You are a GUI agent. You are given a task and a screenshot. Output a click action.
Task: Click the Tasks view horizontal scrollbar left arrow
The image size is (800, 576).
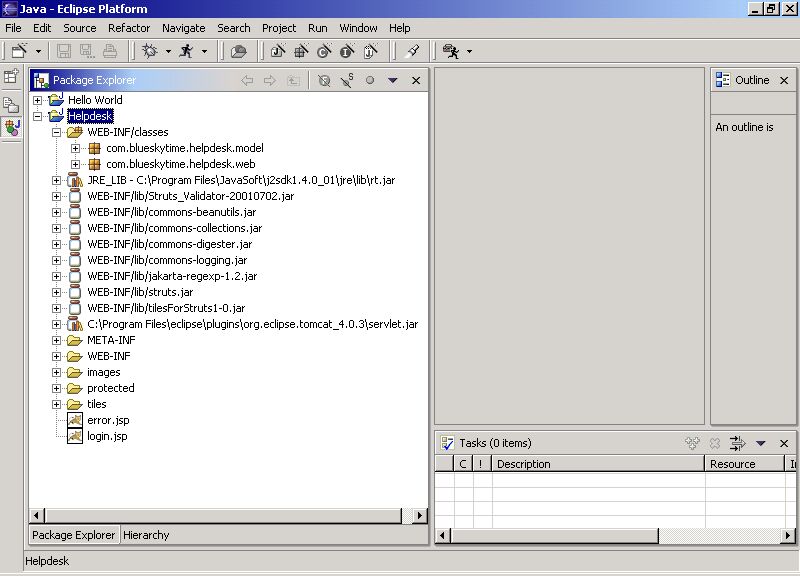442,536
